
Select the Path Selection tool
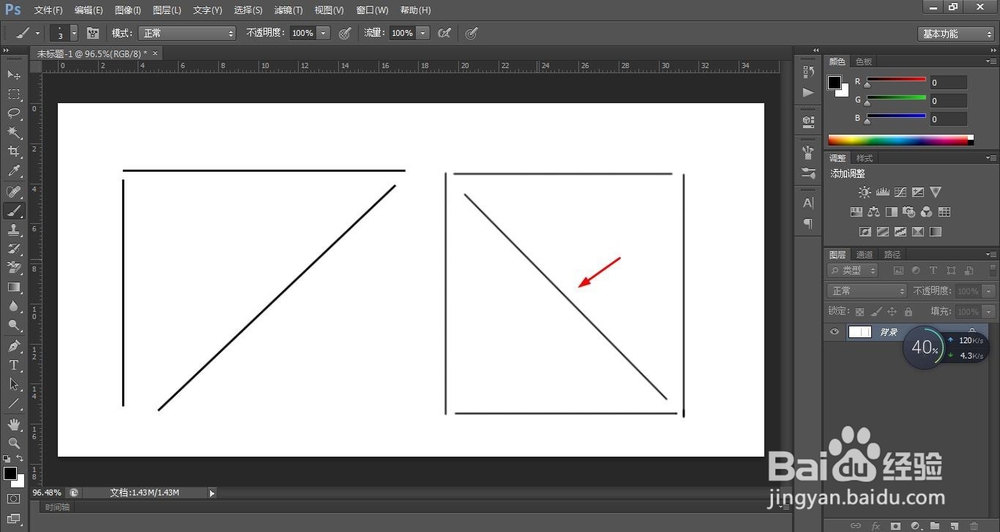click(x=13, y=385)
